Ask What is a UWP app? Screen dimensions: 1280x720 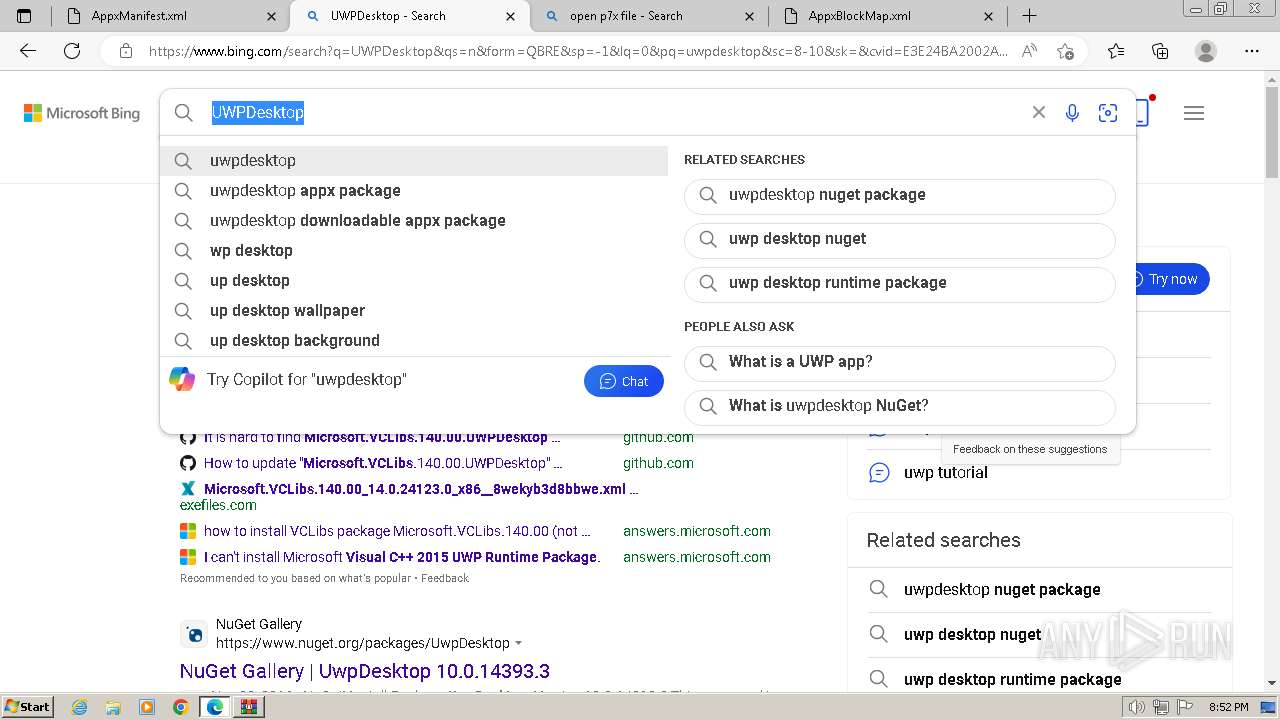pos(900,363)
